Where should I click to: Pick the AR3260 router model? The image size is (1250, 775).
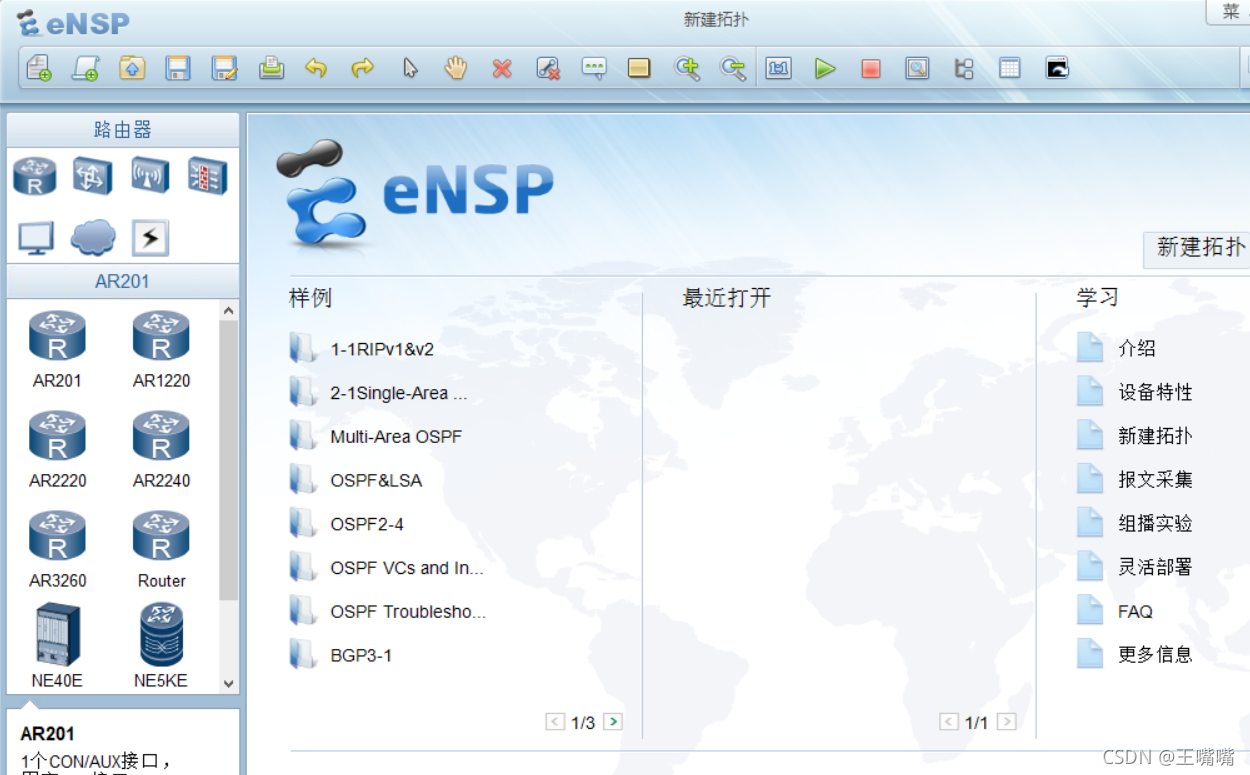pos(57,550)
